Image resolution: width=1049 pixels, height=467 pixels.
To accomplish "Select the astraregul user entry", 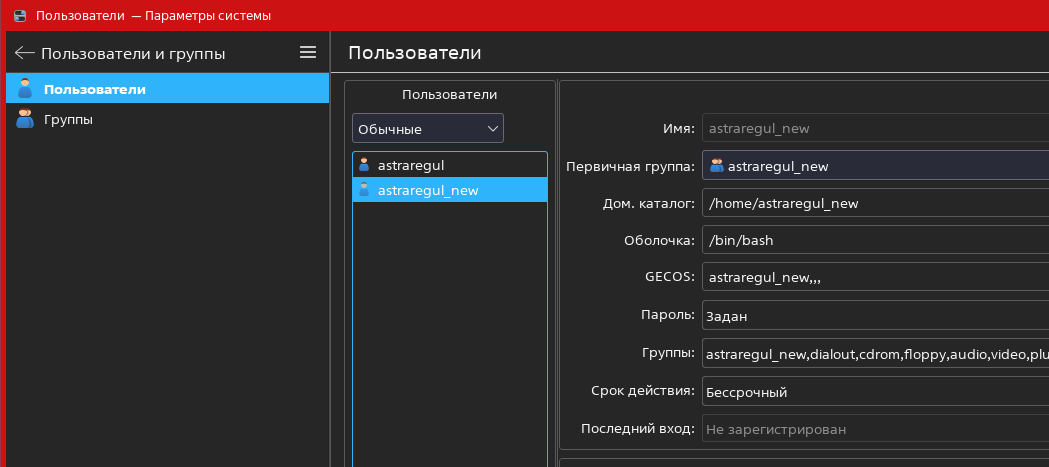I will (411, 165).
